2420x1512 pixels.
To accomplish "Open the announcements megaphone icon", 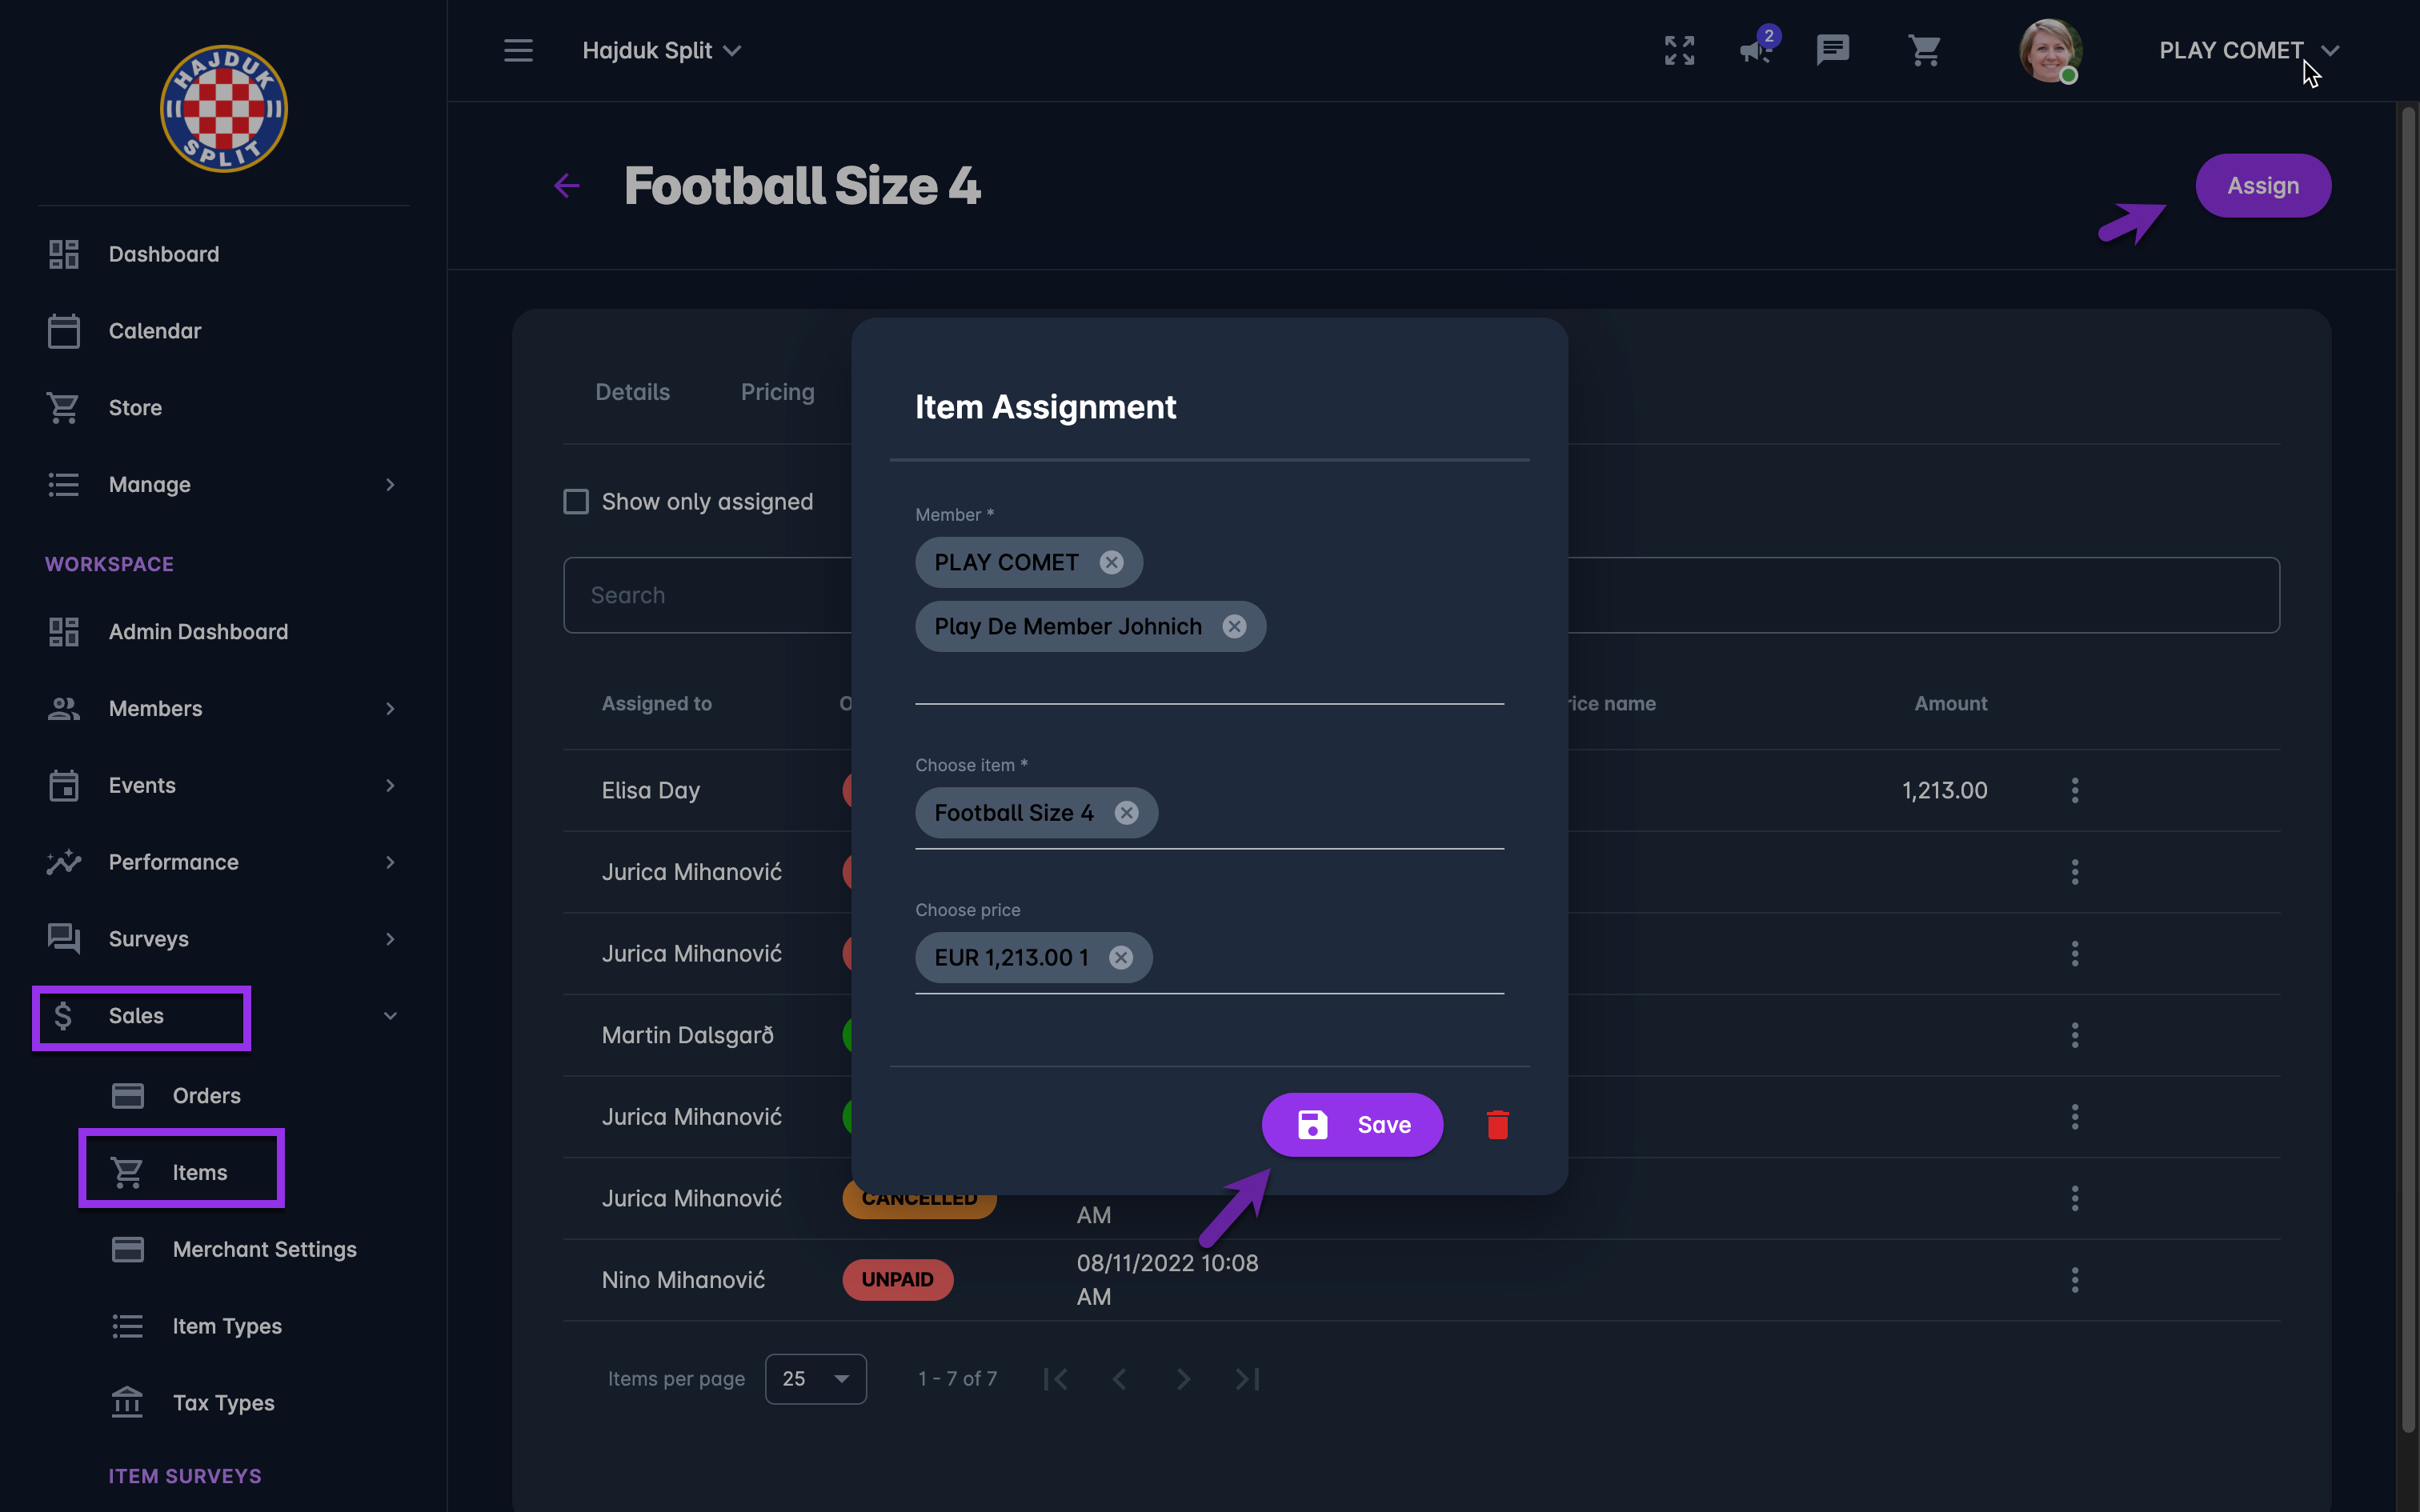I will click(1756, 50).
